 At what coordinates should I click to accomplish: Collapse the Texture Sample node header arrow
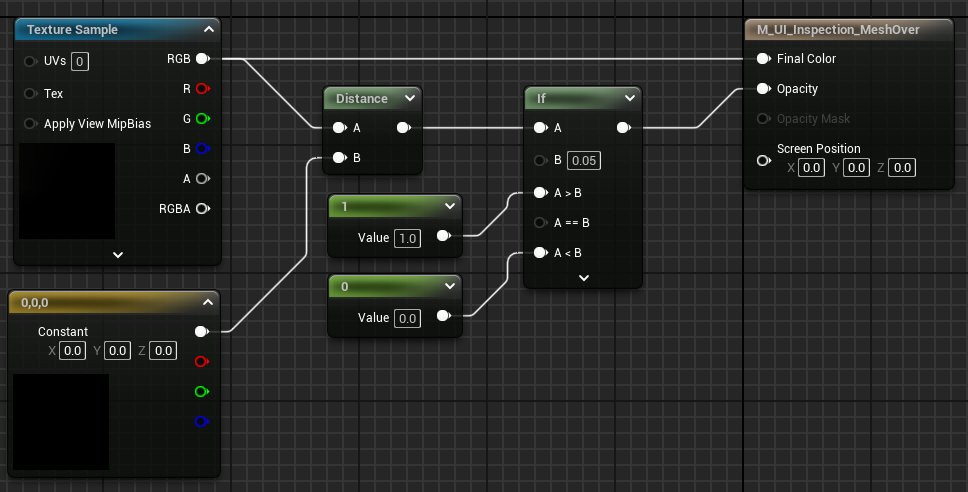coord(209,29)
